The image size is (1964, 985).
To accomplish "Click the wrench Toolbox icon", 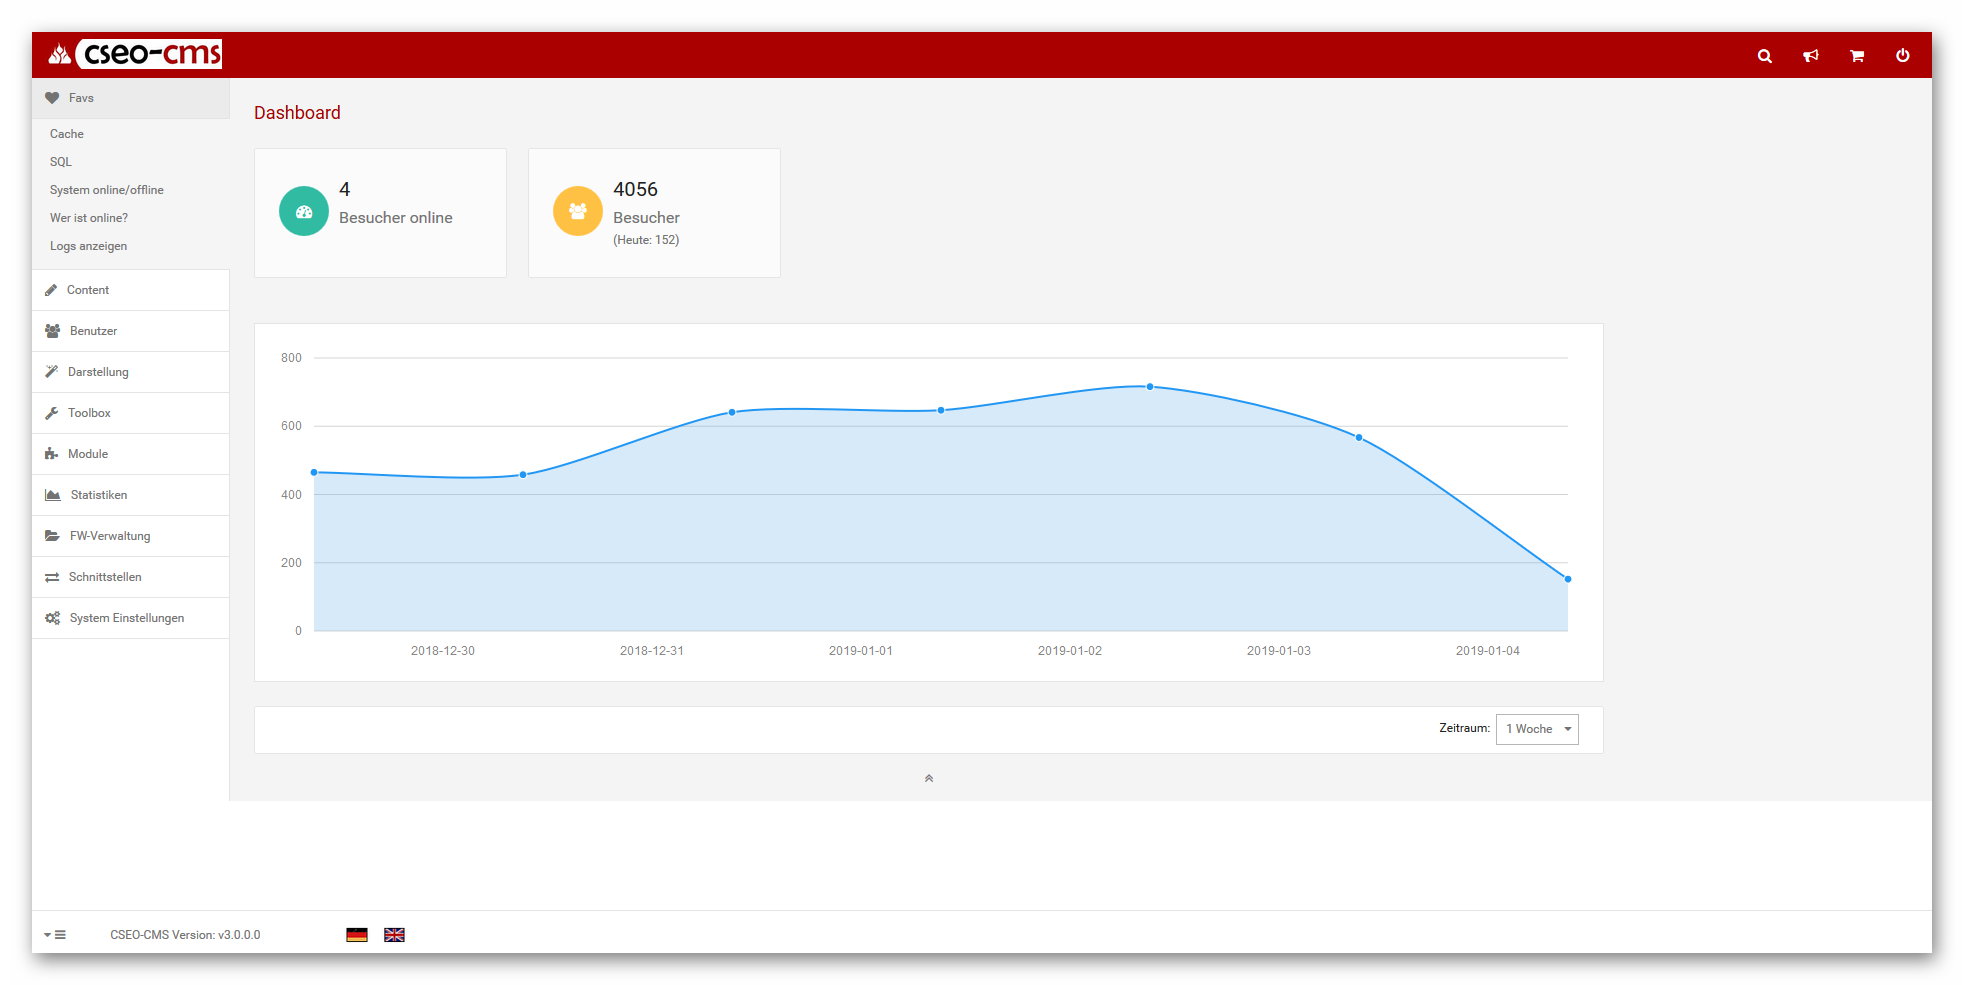I will click(52, 413).
